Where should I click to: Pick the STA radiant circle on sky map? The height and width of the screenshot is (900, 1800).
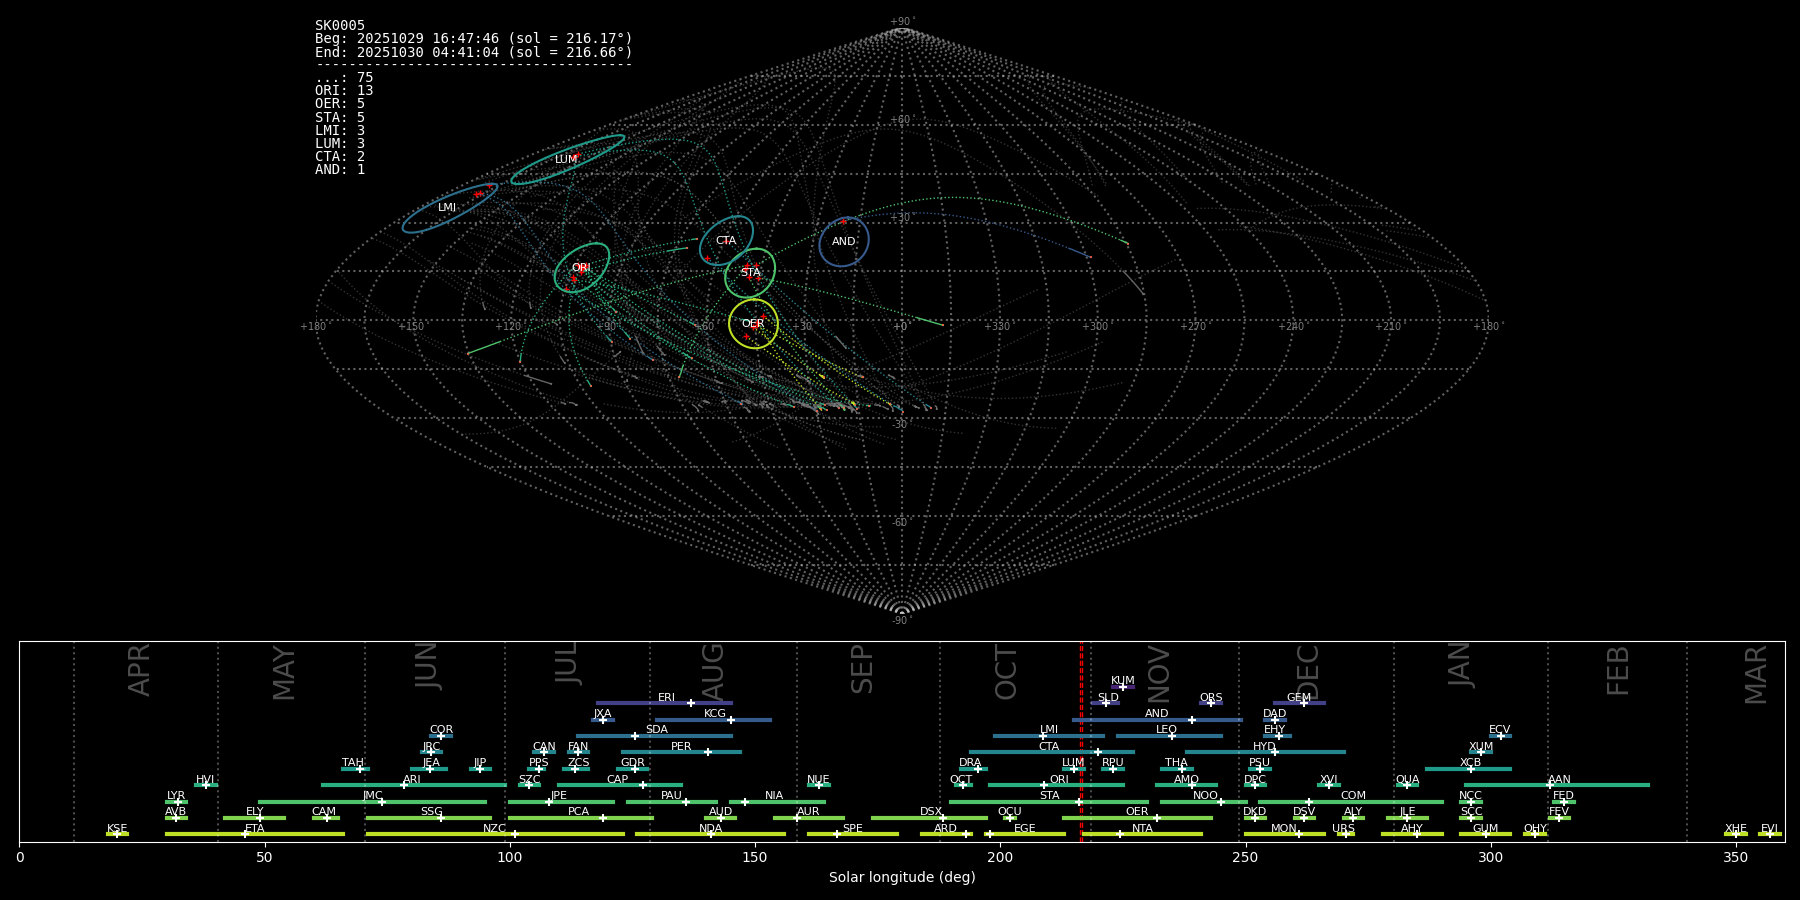tap(750, 273)
